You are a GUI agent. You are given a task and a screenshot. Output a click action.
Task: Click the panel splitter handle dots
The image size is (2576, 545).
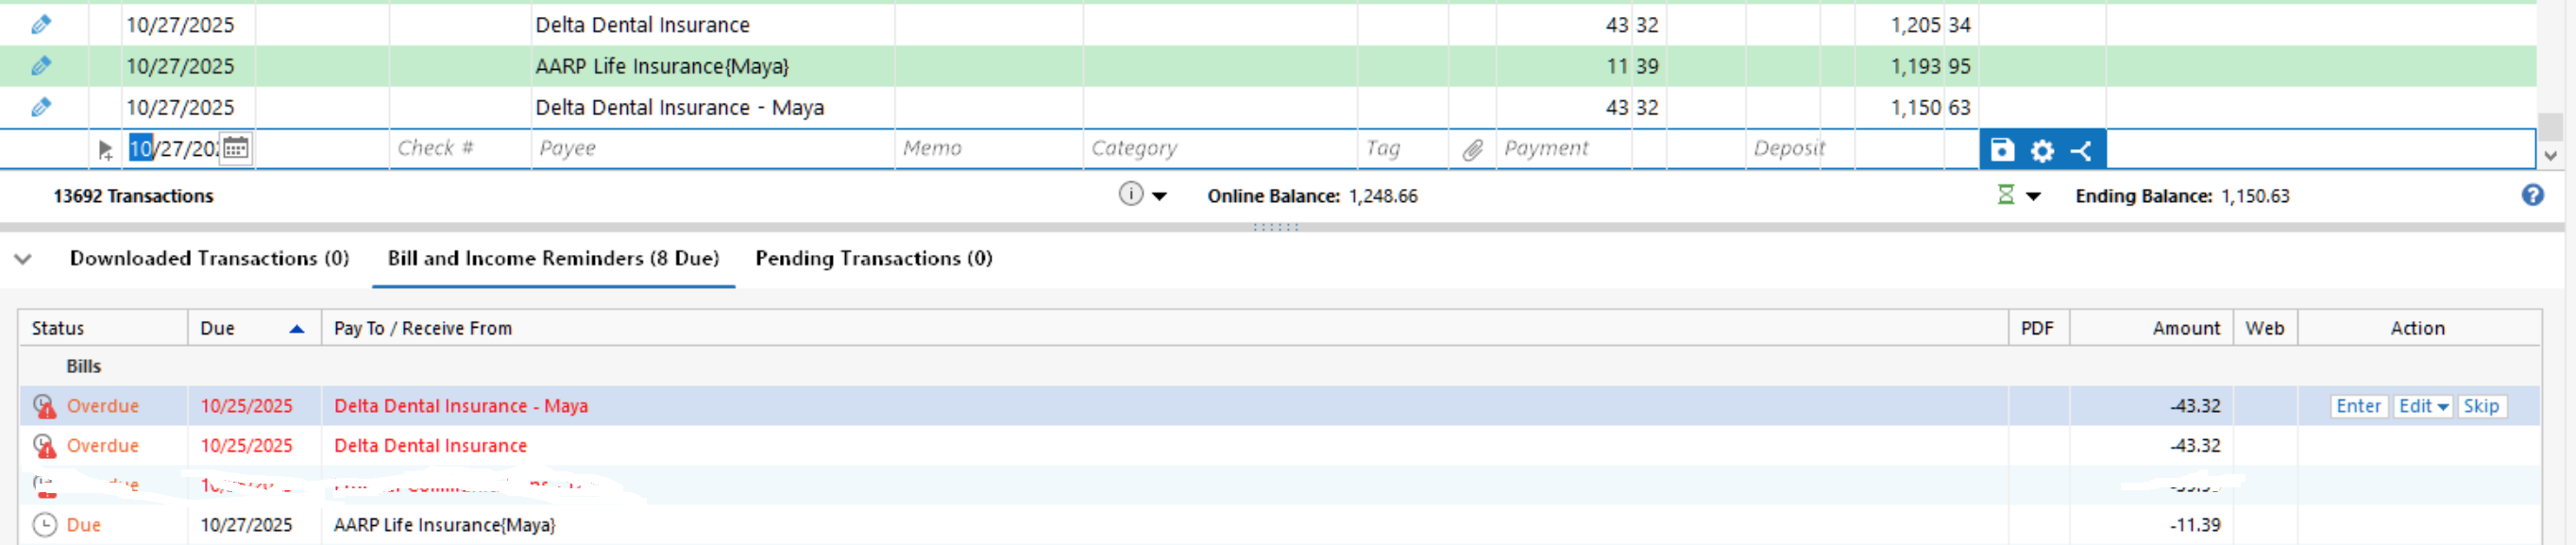[x=1276, y=228]
